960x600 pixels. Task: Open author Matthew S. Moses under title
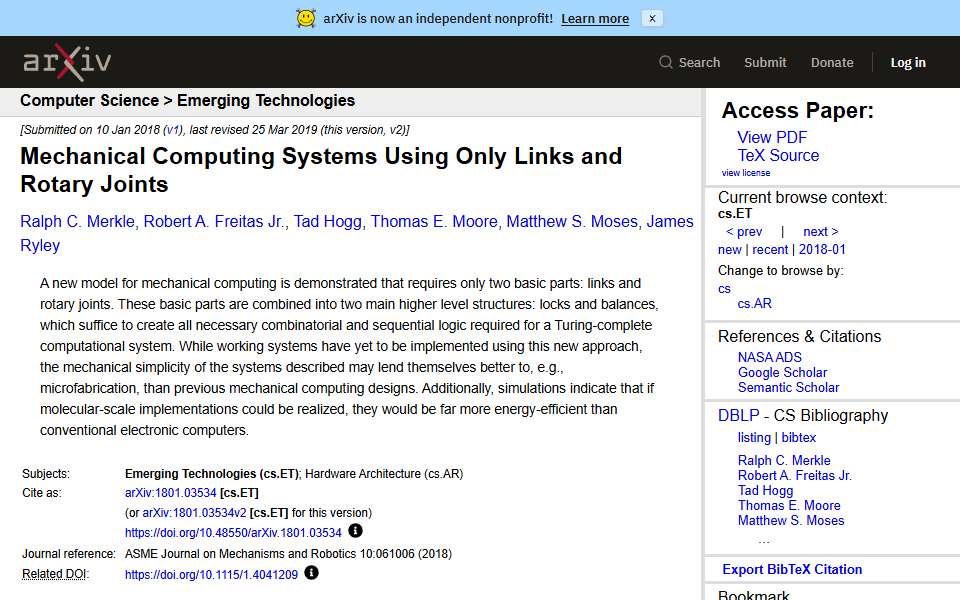pos(572,221)
